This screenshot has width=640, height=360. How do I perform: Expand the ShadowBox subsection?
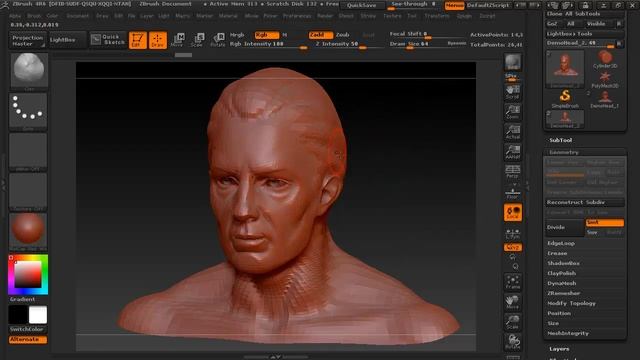tap(563, 263)
